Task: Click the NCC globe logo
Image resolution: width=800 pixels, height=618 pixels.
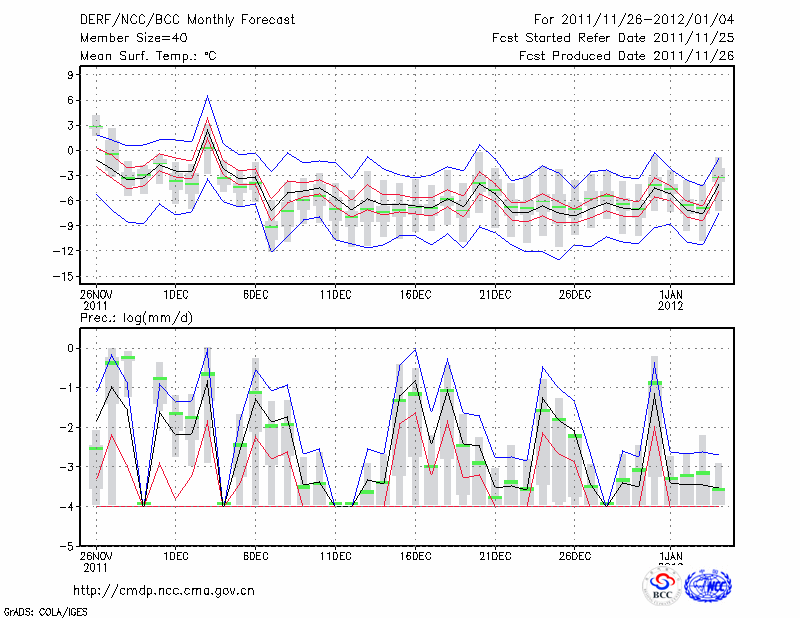Action: [x=709, y=586]
